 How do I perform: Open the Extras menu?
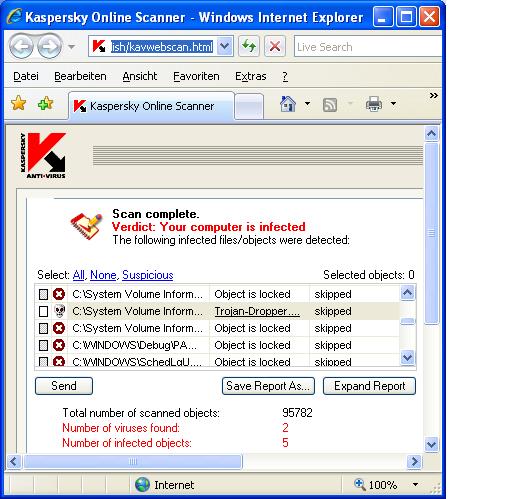click(250, 76)
